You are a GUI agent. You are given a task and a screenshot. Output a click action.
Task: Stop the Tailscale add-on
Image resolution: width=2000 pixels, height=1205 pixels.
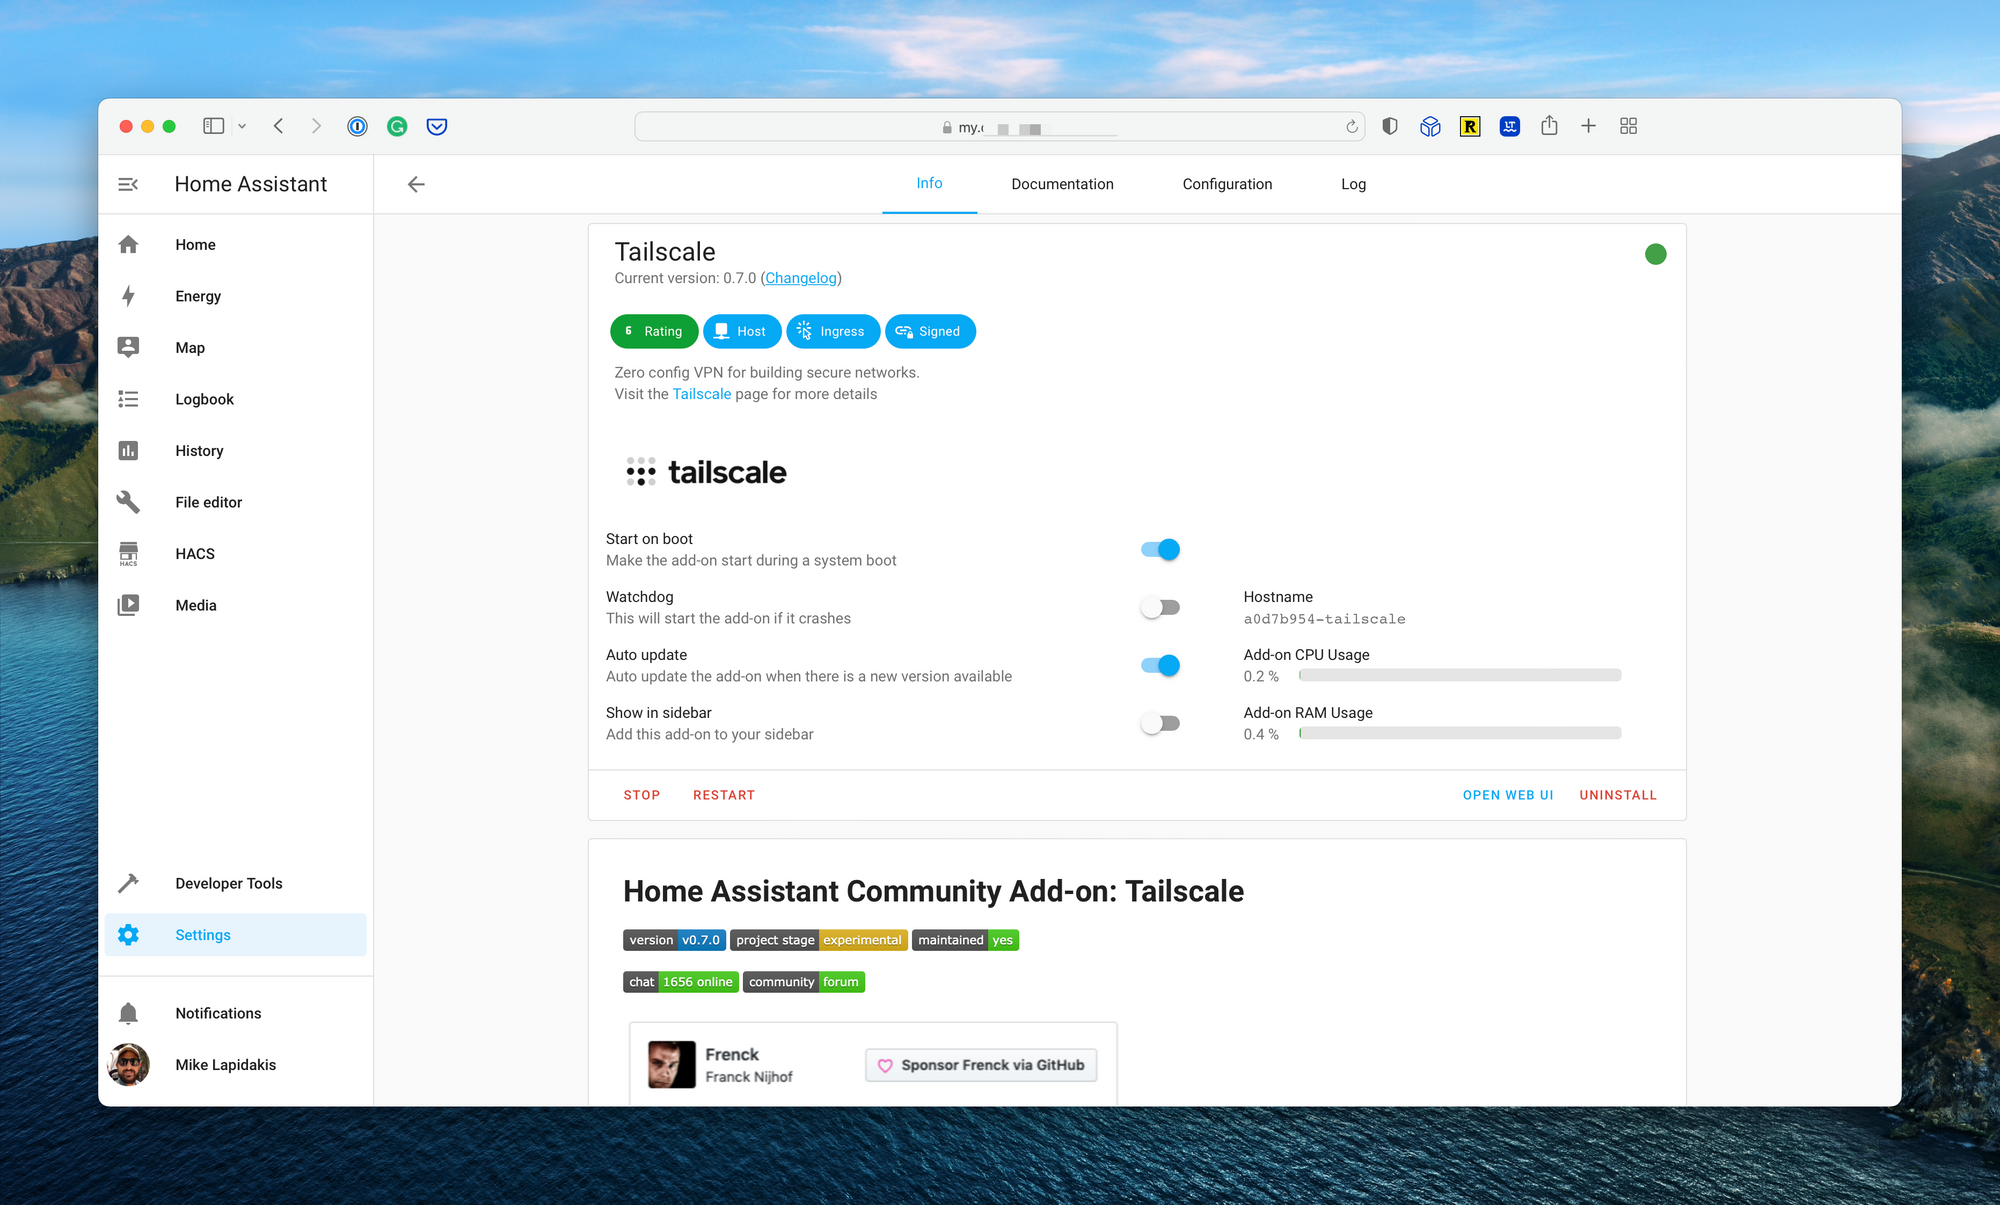[642, 795]
